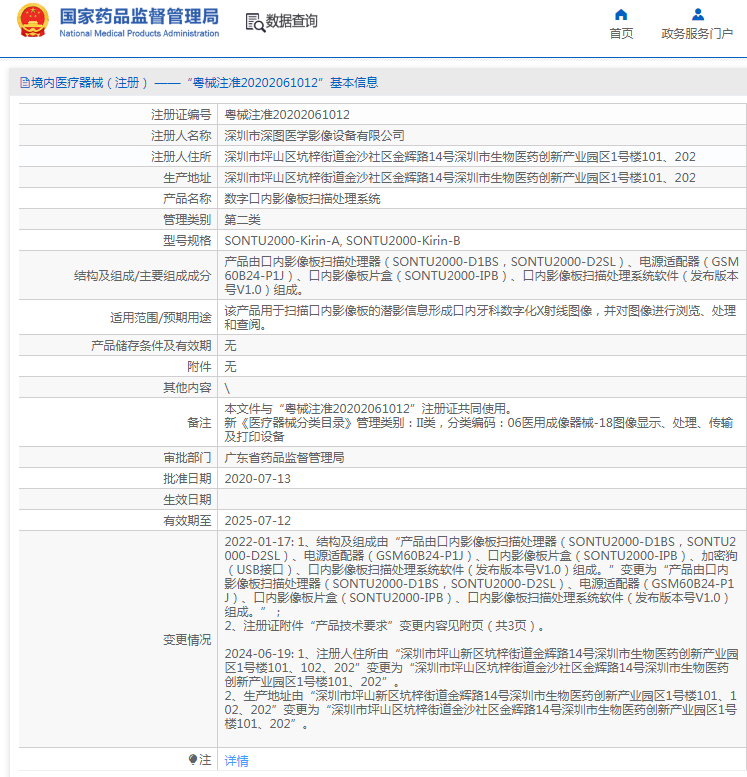747x777 pixels.
Task: Click the 注册人名称 row label
Action: 181,136
